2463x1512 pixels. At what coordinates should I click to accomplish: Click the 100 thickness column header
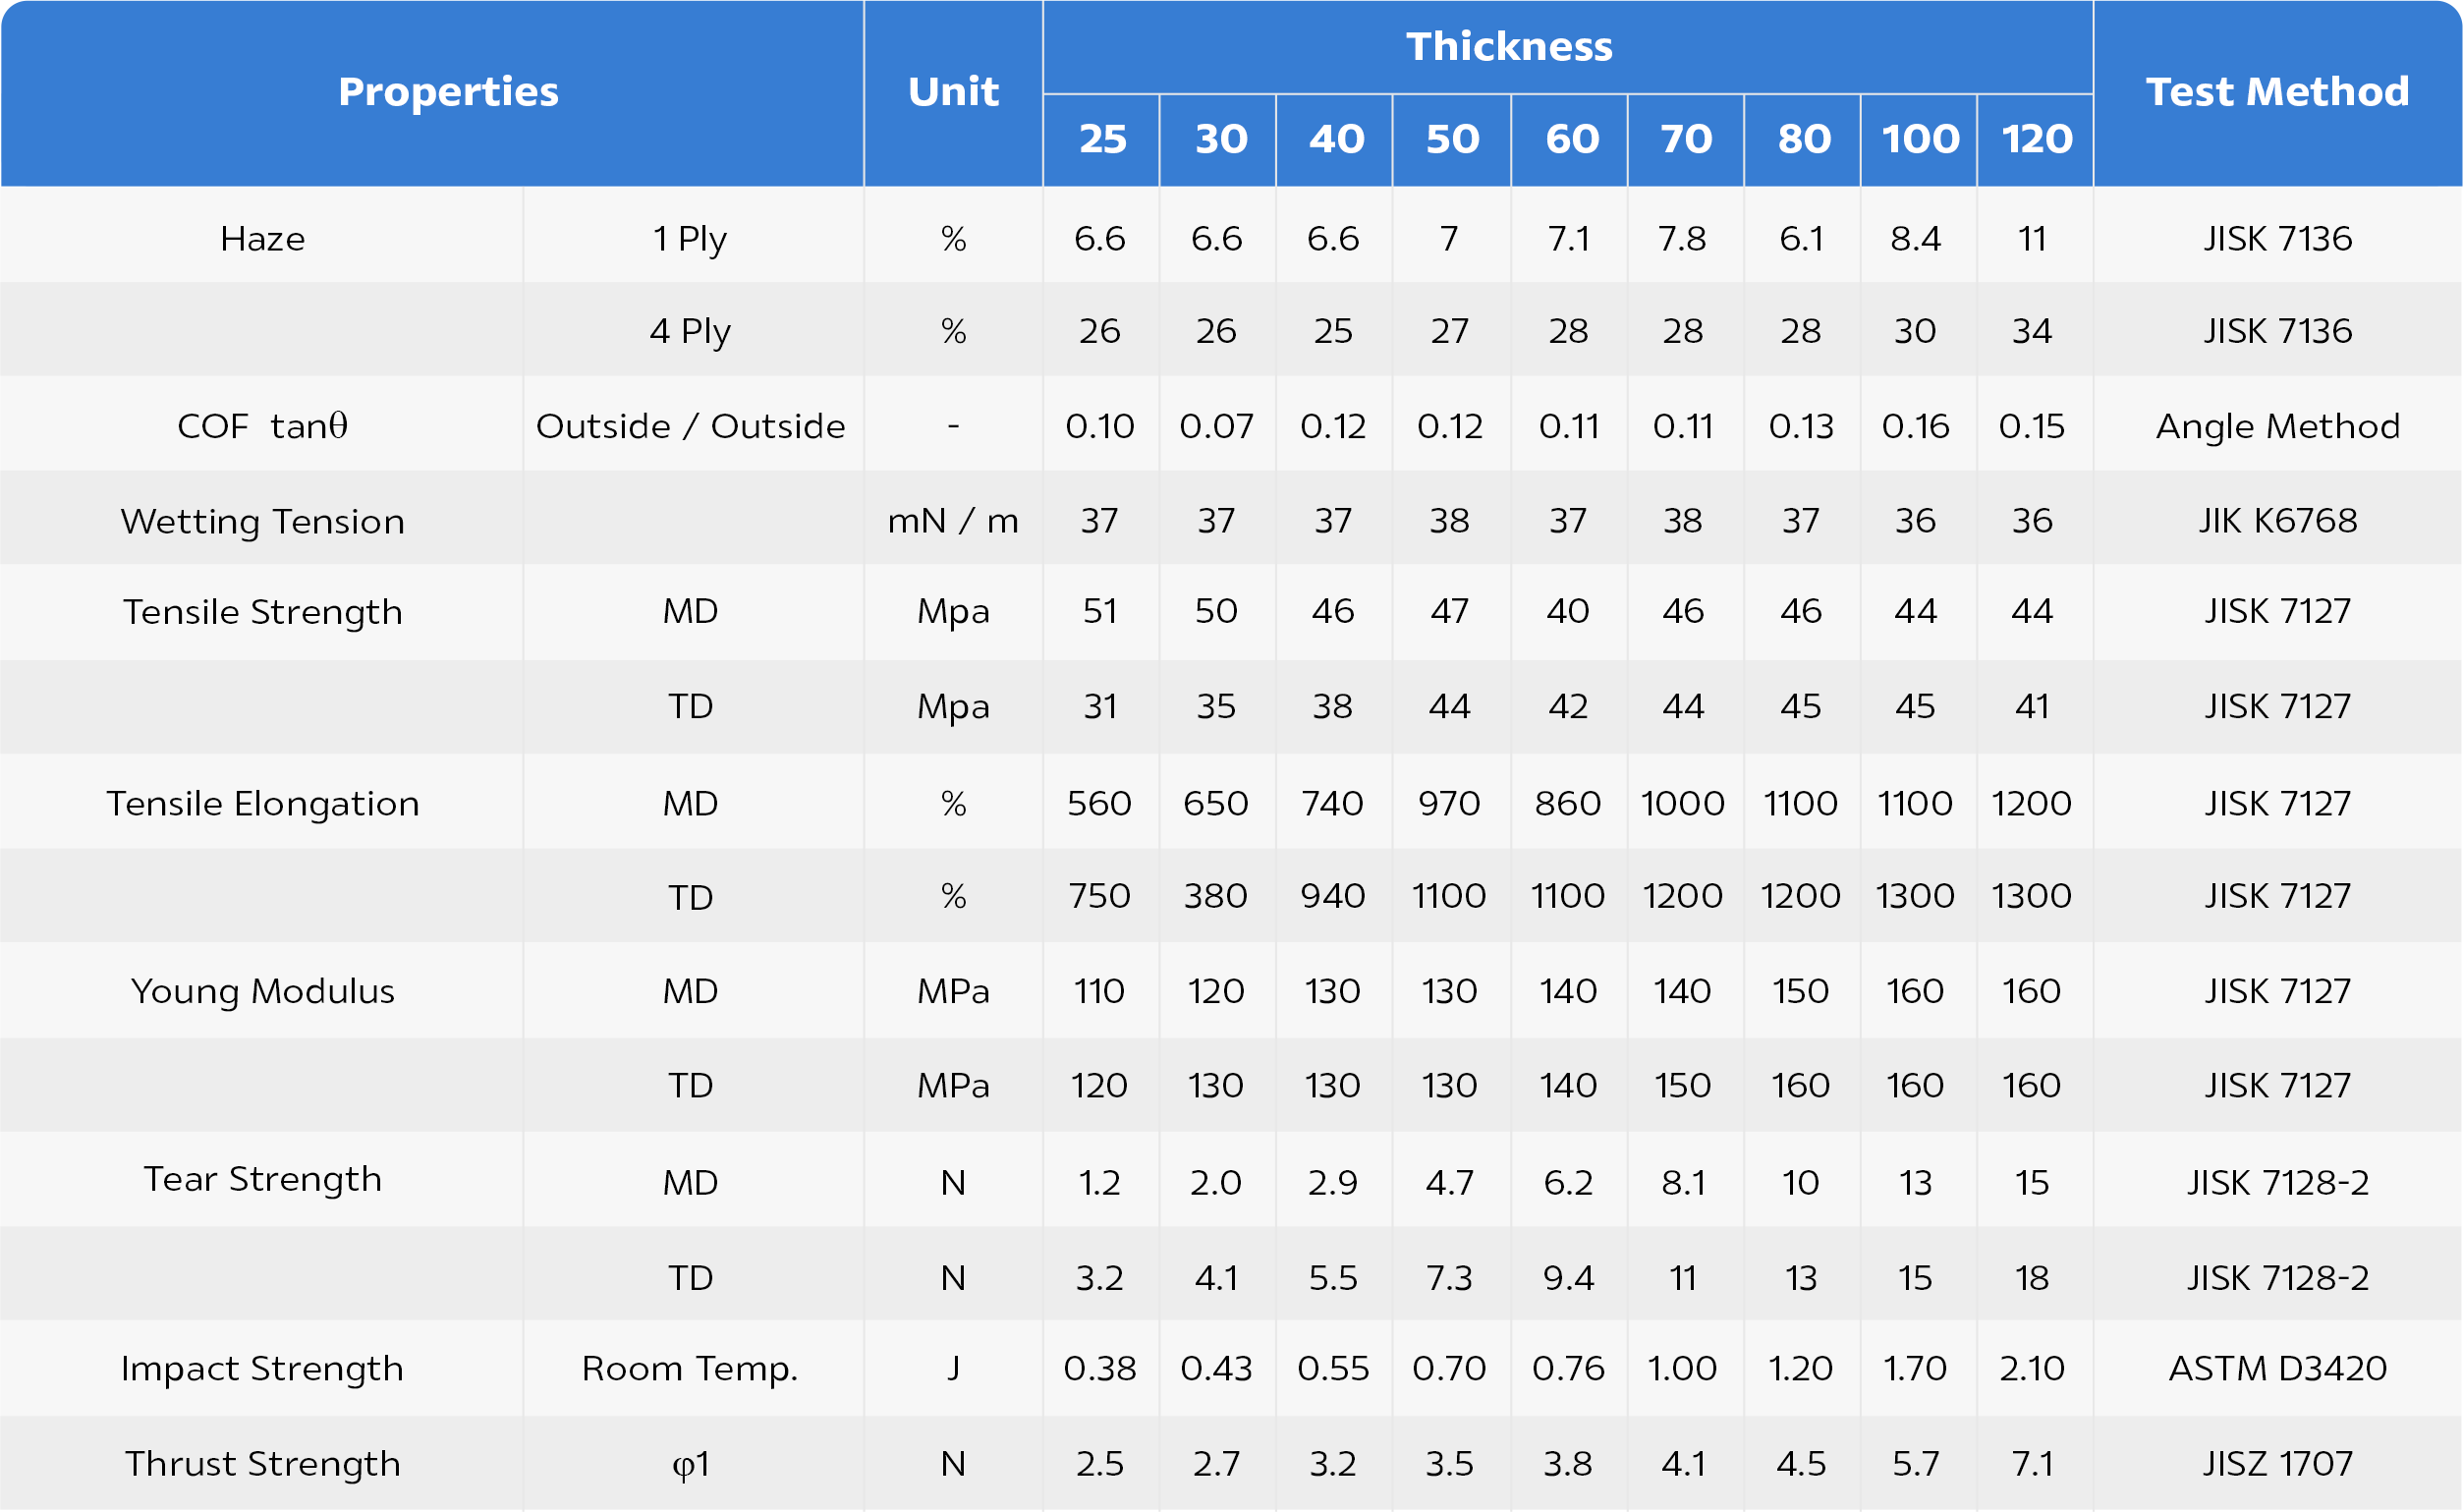1919,139
